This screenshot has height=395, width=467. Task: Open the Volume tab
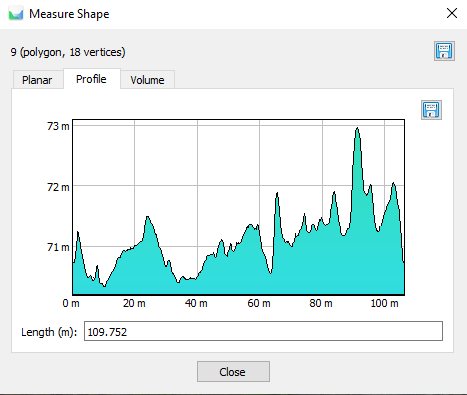click(x=147, y=80)
